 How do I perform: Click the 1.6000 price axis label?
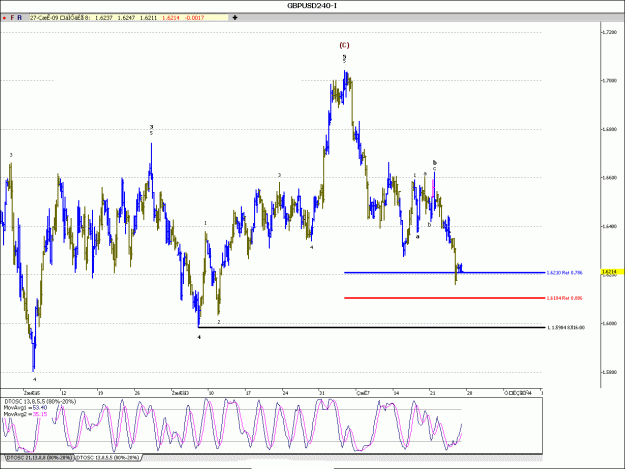tap(610, 324)
